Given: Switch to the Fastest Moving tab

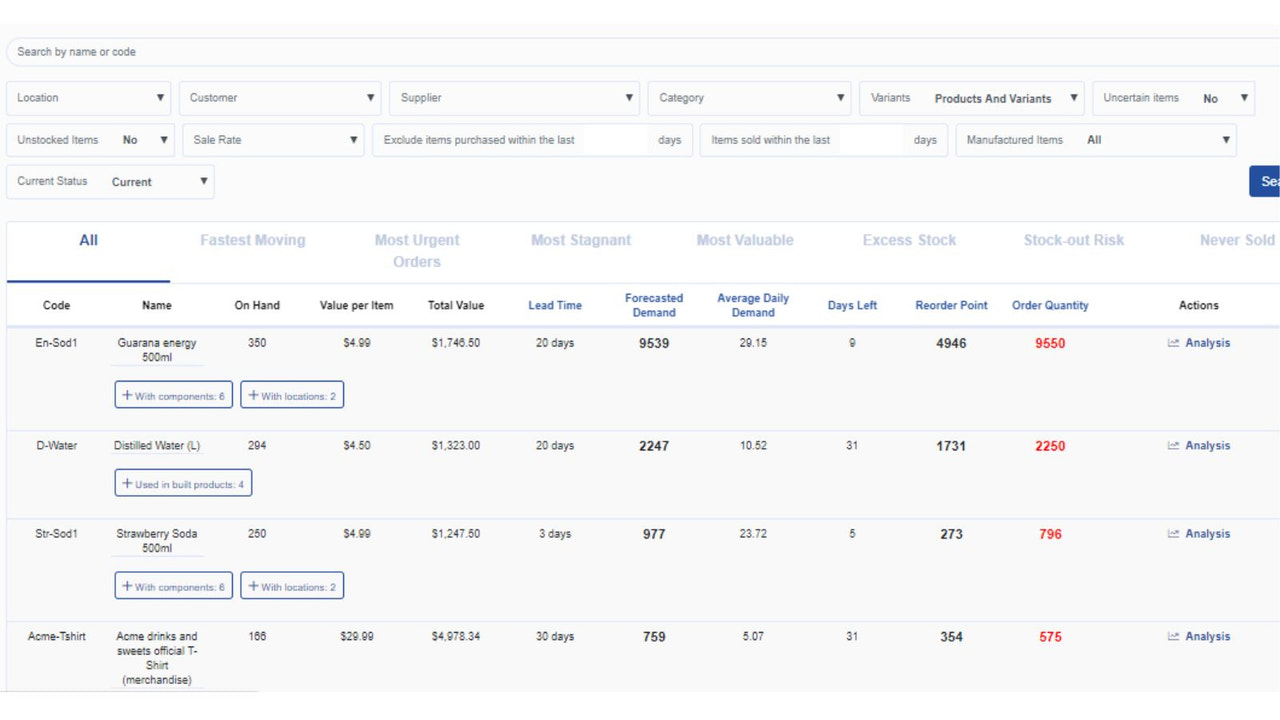Looking at the screenshot, I should tap(253, 240).
